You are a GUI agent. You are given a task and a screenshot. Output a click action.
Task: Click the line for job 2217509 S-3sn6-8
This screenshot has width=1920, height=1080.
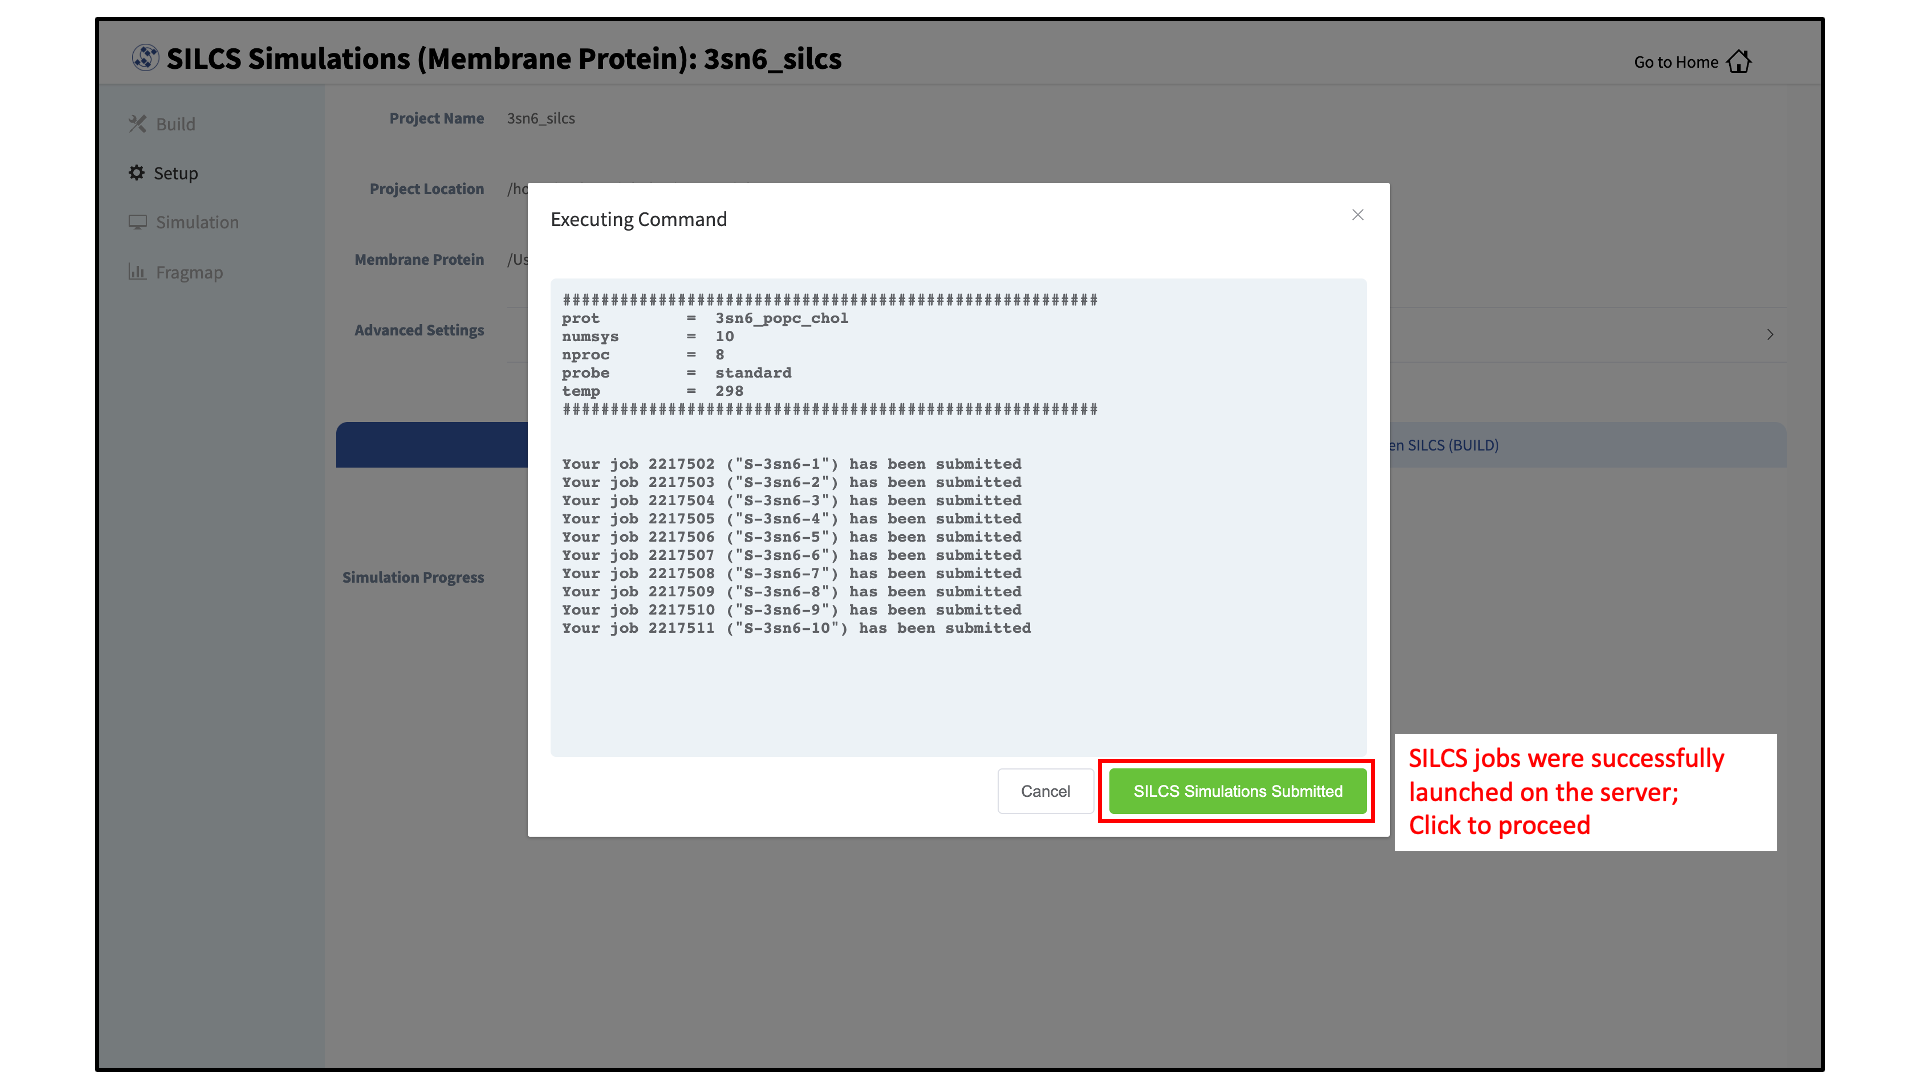(x=792, y=591)
